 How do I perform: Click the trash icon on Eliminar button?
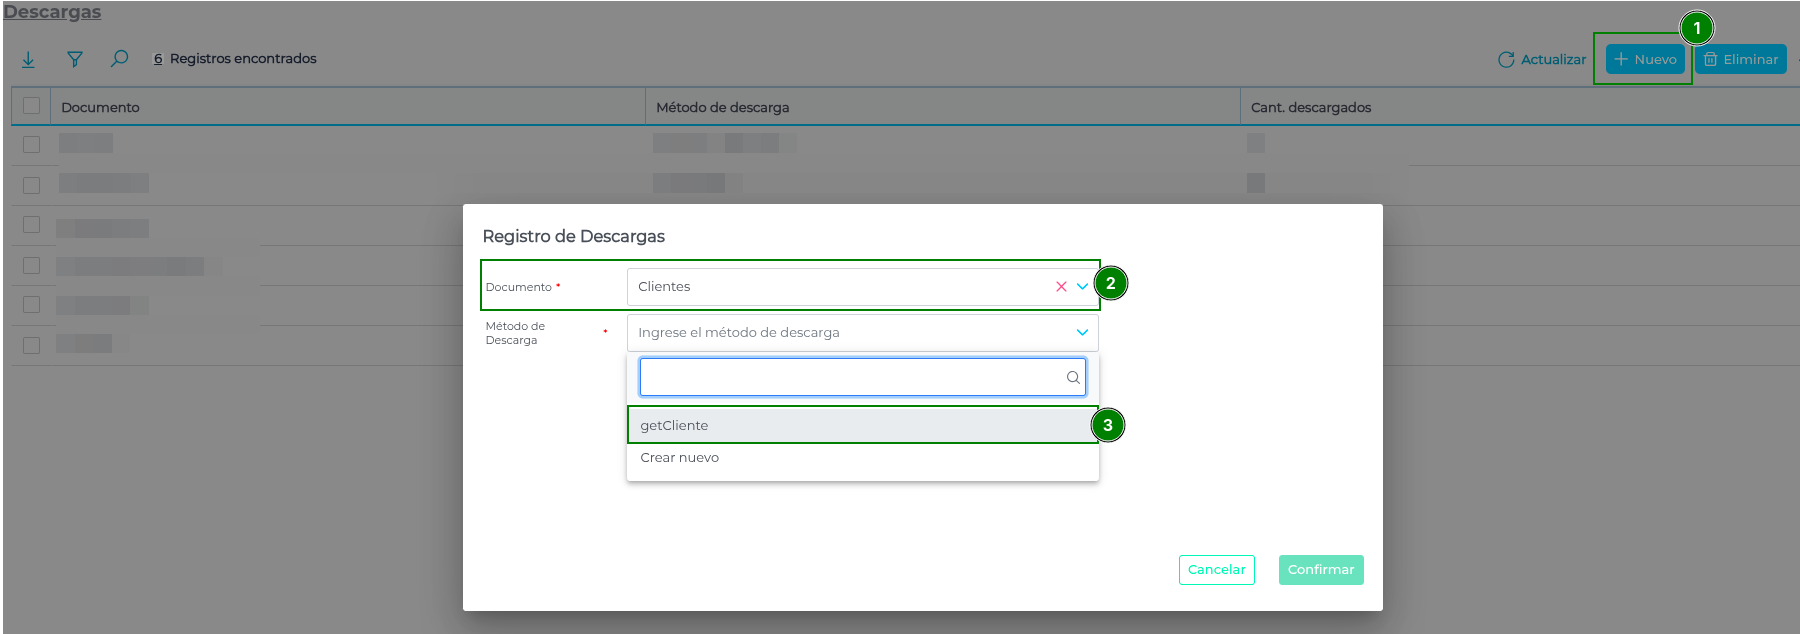(1711, 60)
